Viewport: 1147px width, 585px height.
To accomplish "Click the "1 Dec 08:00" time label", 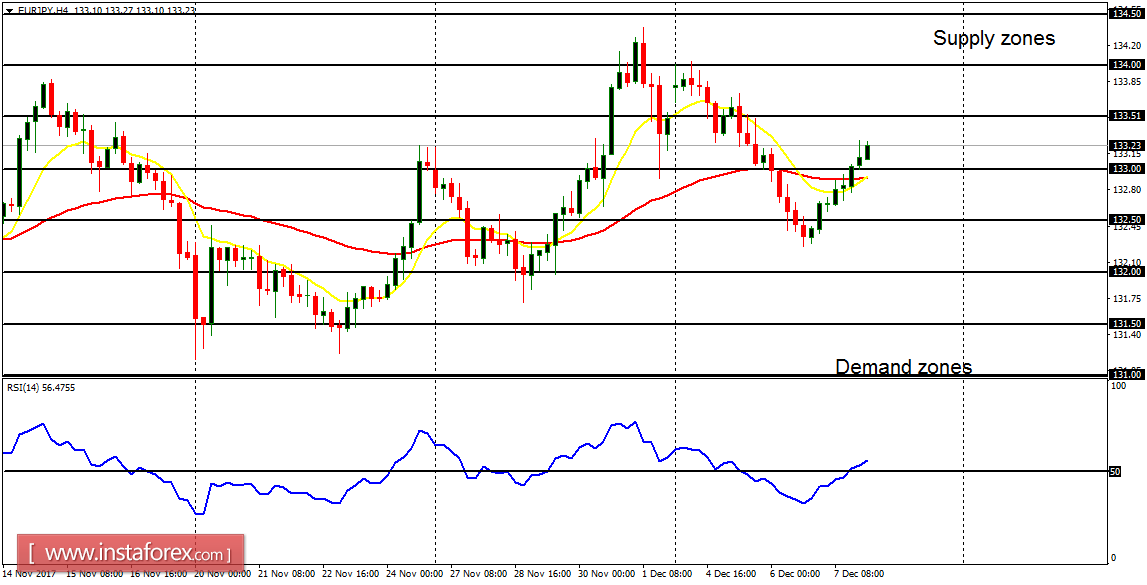I will tap(666, 574).
